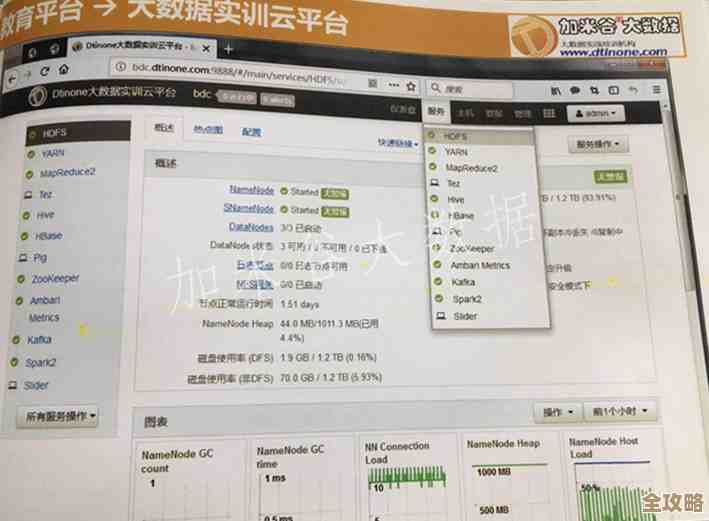709x521 pixels.
Task: Open the top services menu tab
Action: (x=436, y=111)
